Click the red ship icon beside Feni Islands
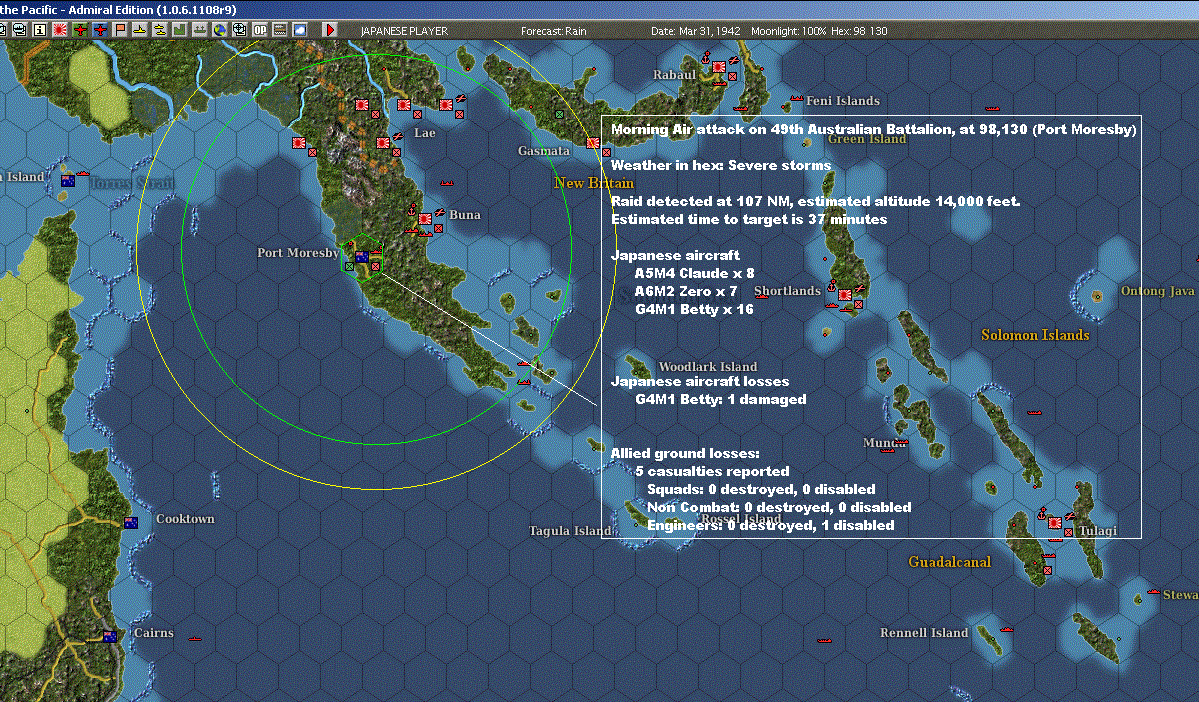1199x702 pixels. [797, 99]
